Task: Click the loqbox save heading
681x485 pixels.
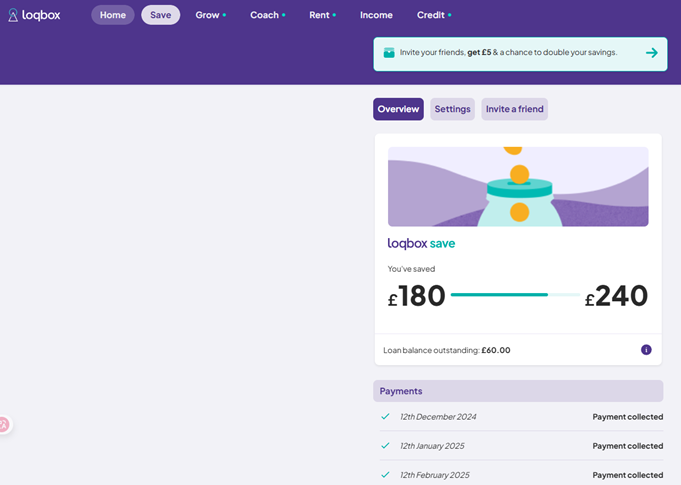Action: 421,244
